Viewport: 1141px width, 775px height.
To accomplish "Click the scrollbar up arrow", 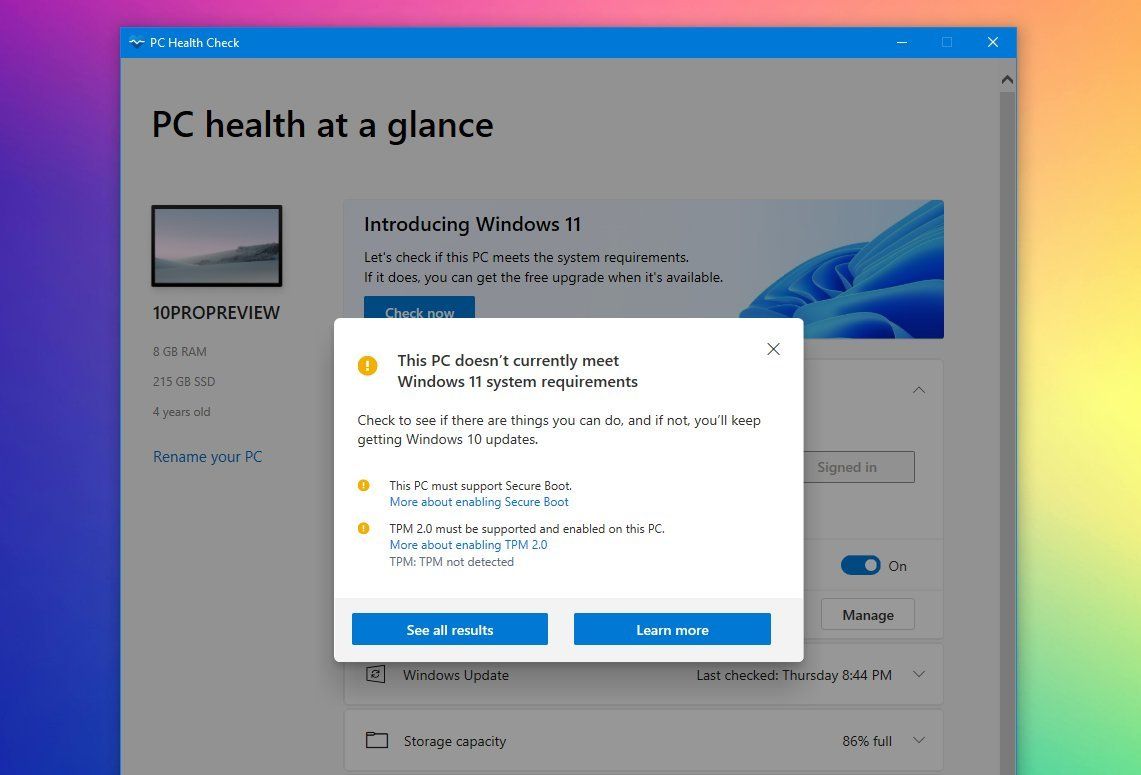I will 1007,78.
